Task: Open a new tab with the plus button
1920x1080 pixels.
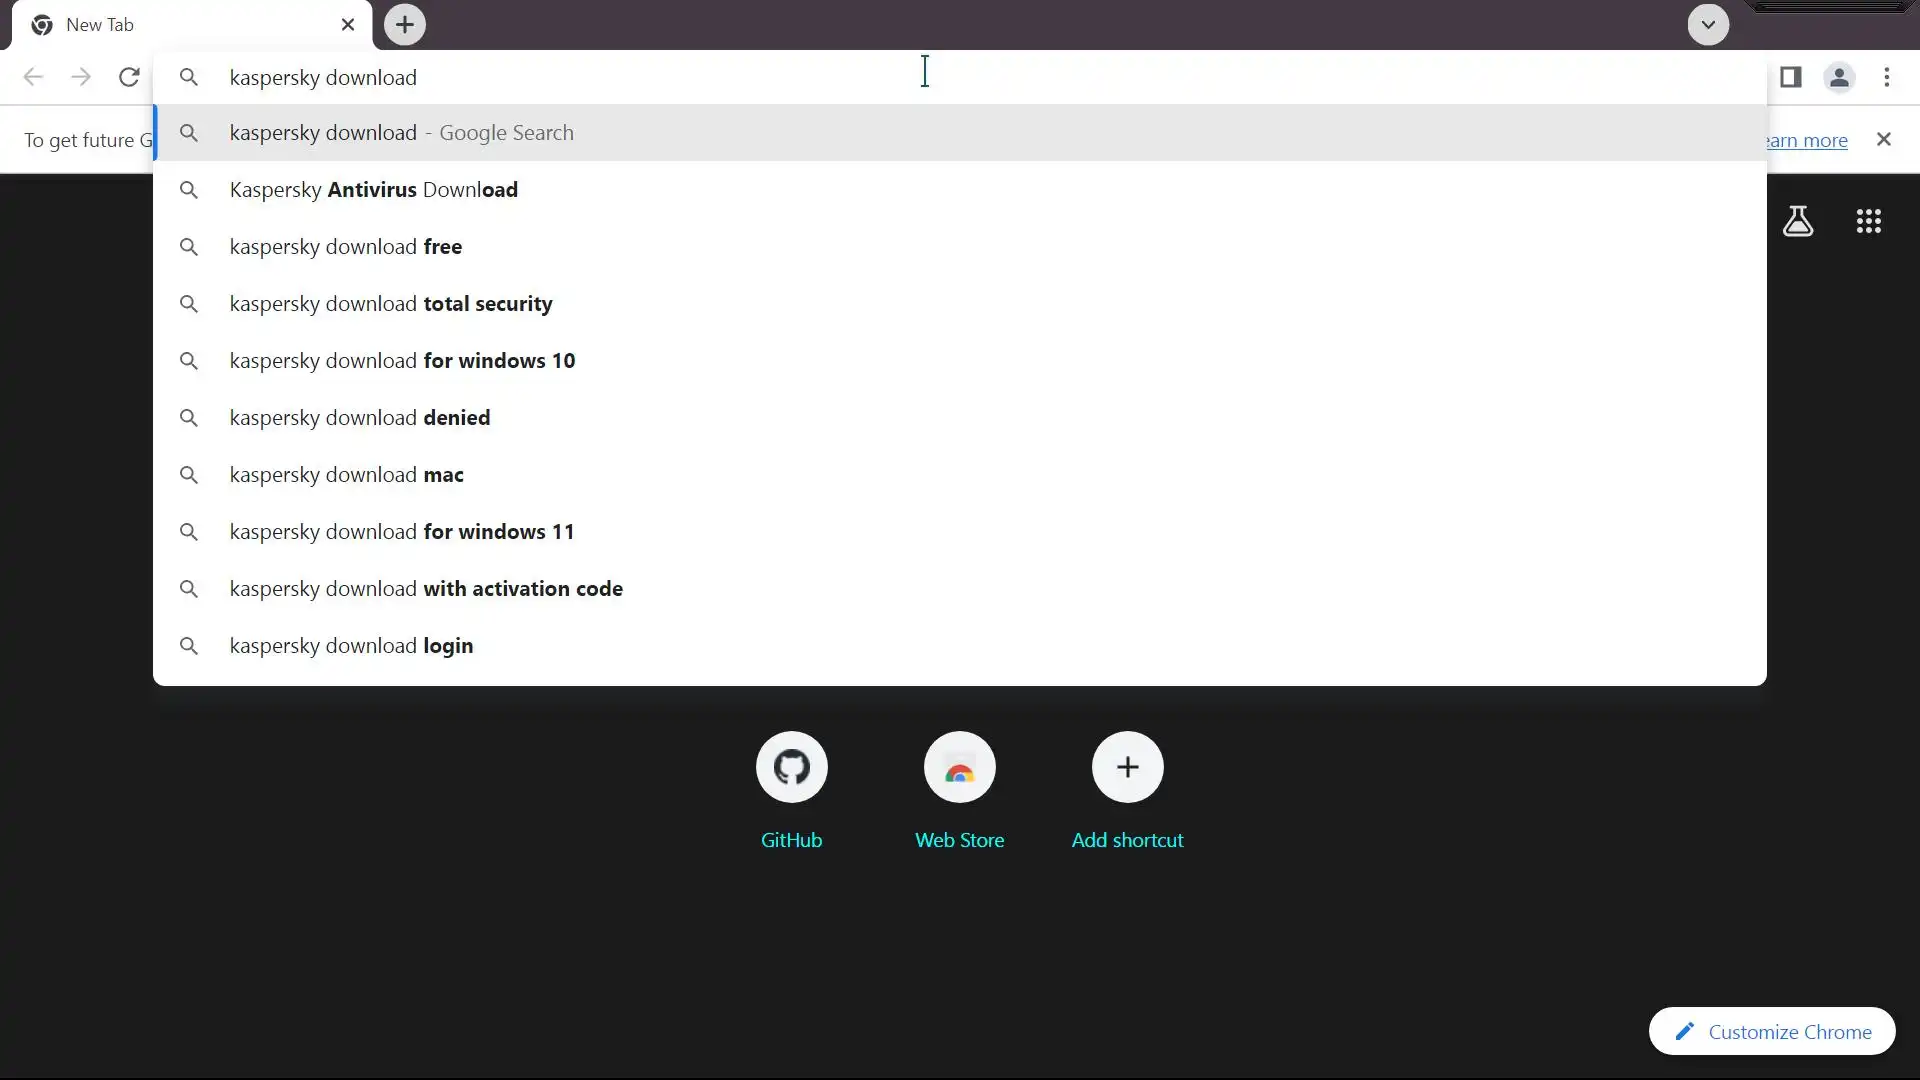Action: [x=405, y=25]
